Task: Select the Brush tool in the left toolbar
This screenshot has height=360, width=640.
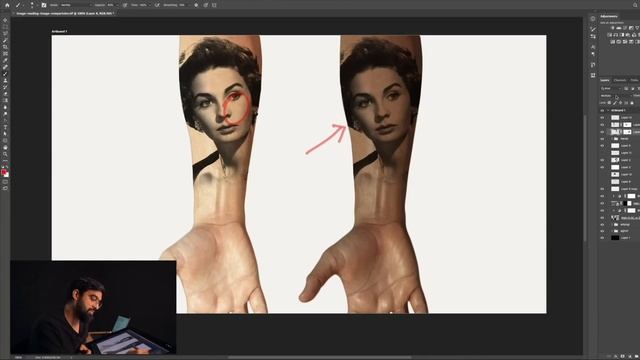Action: 5,73
